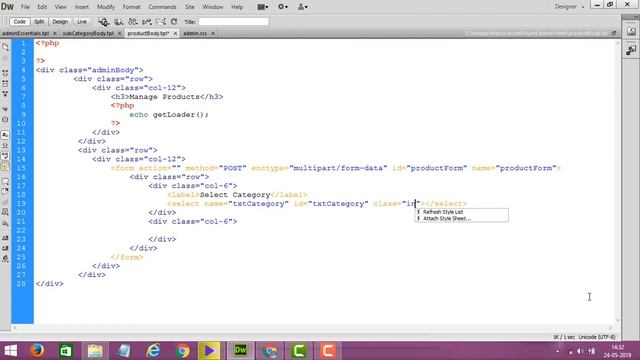Viewport: 640px width, 360px height.
Task: Open the Site management dropdown icon
Action: (302, 7)
